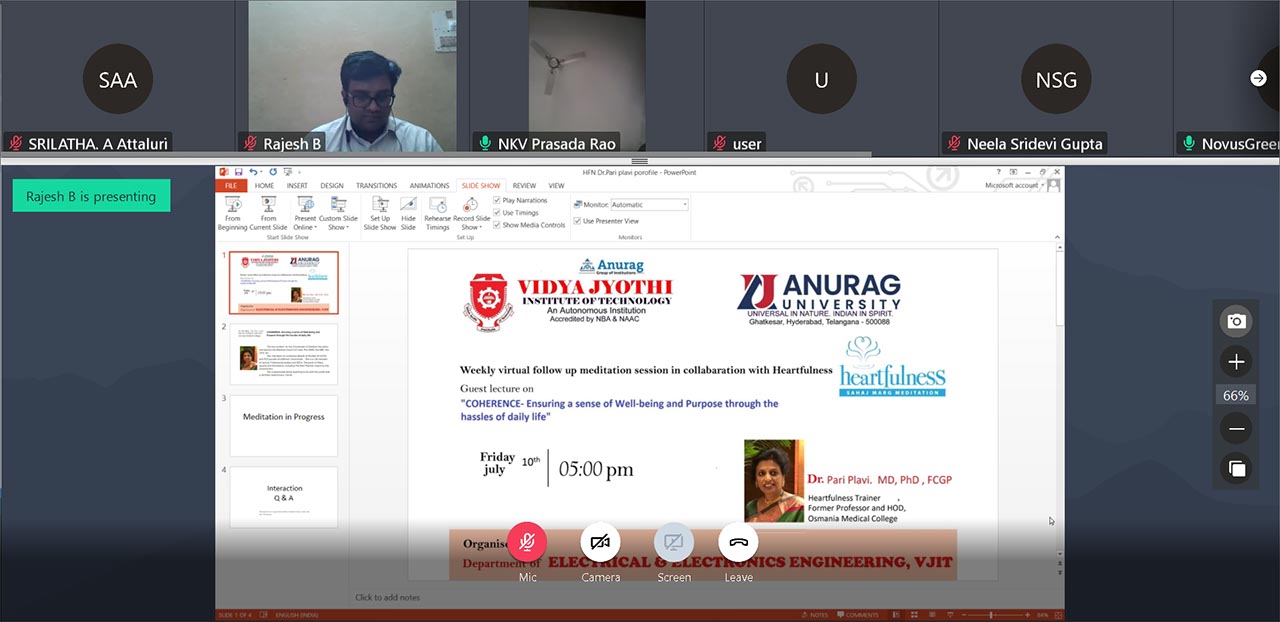
Task: Turn on the Camera button
Action: coord(600,542)
